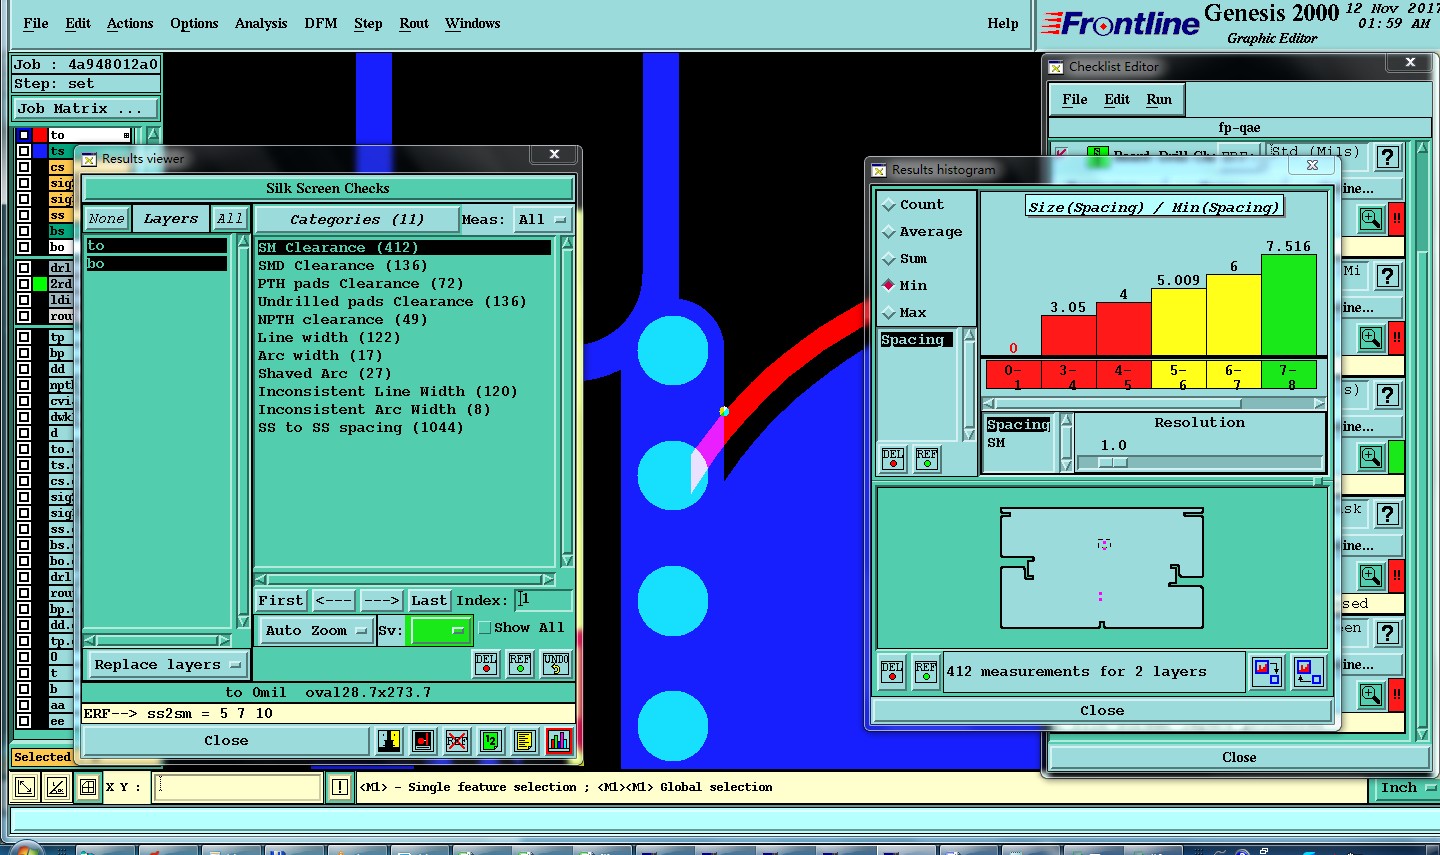The width and height of the screenshot is (1440, 855).
Task: Click the scroll-down arrow of categories list
Action: click(x=567, y=560)
